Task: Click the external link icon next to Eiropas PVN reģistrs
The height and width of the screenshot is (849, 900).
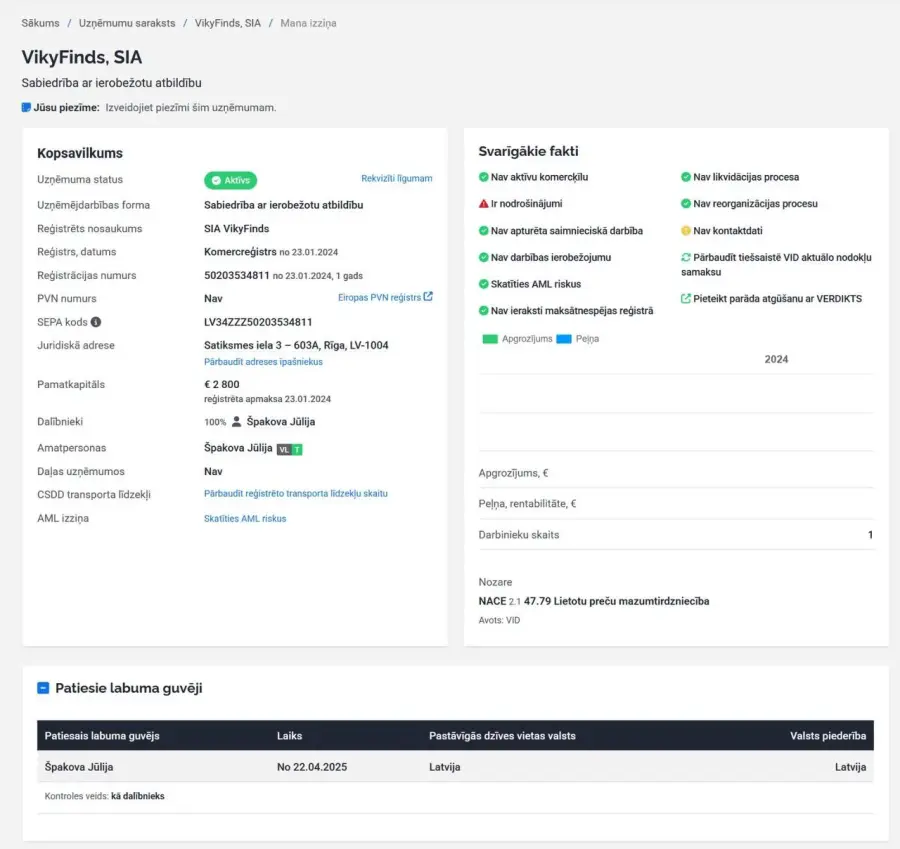Action: (x=428, y=297)
